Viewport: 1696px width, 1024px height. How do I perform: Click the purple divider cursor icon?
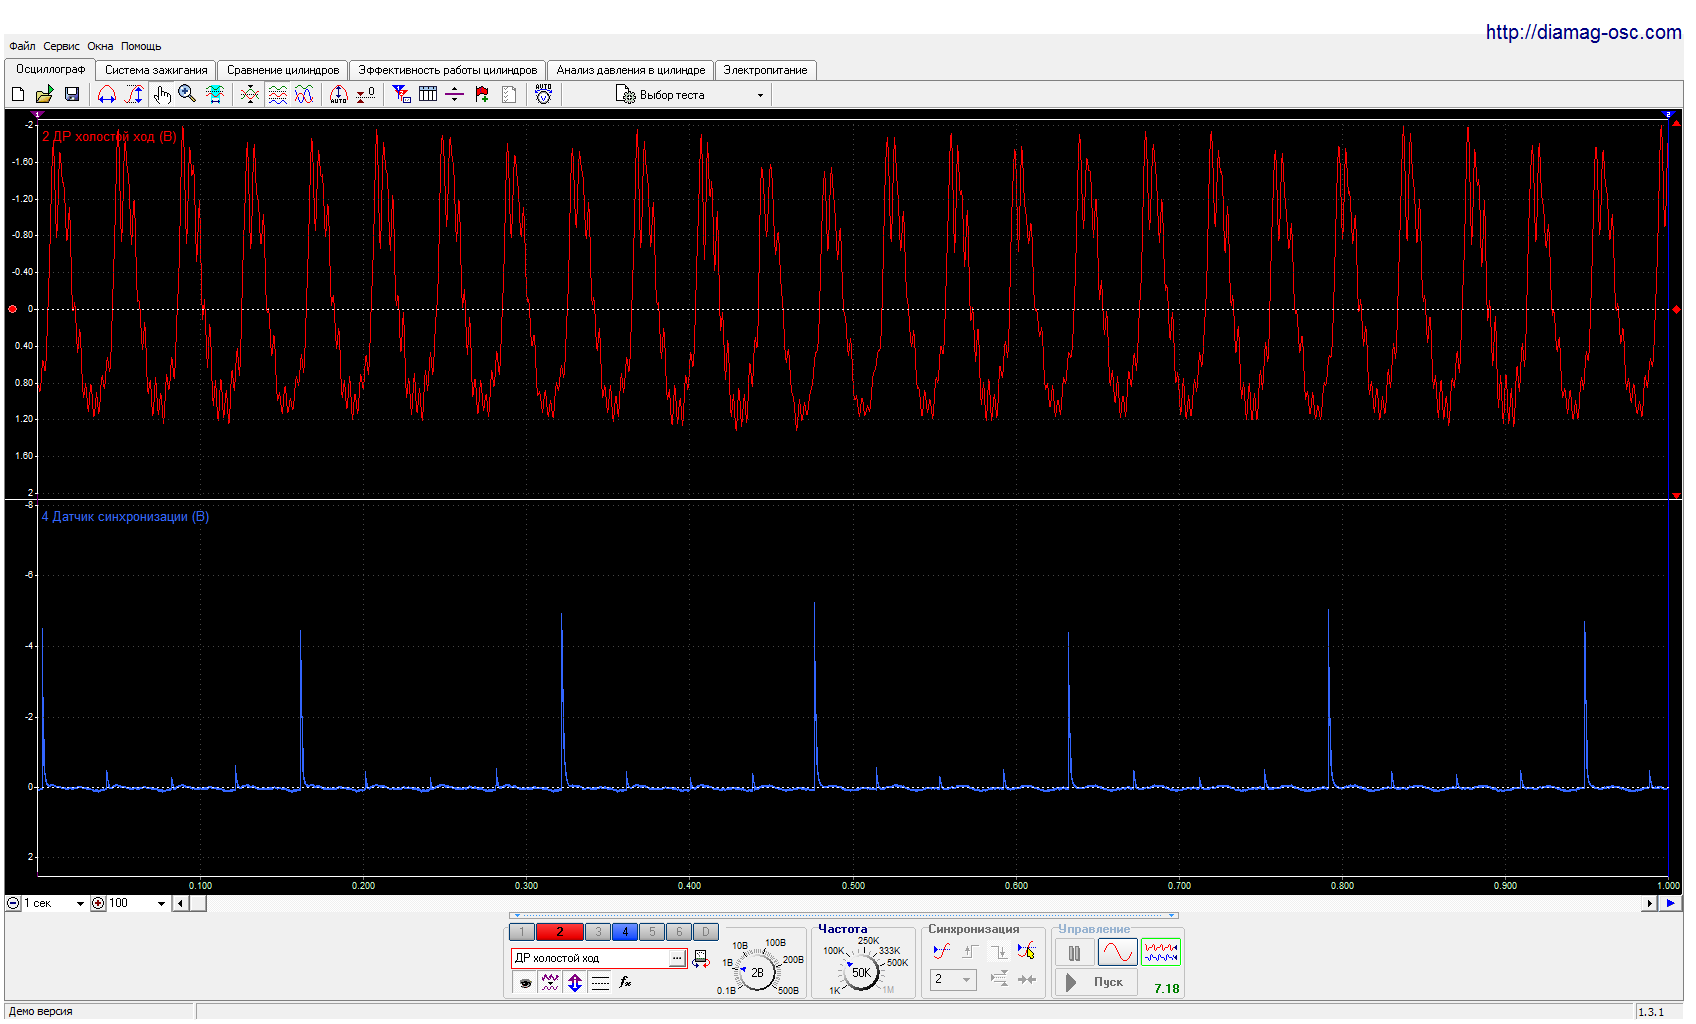454,94
